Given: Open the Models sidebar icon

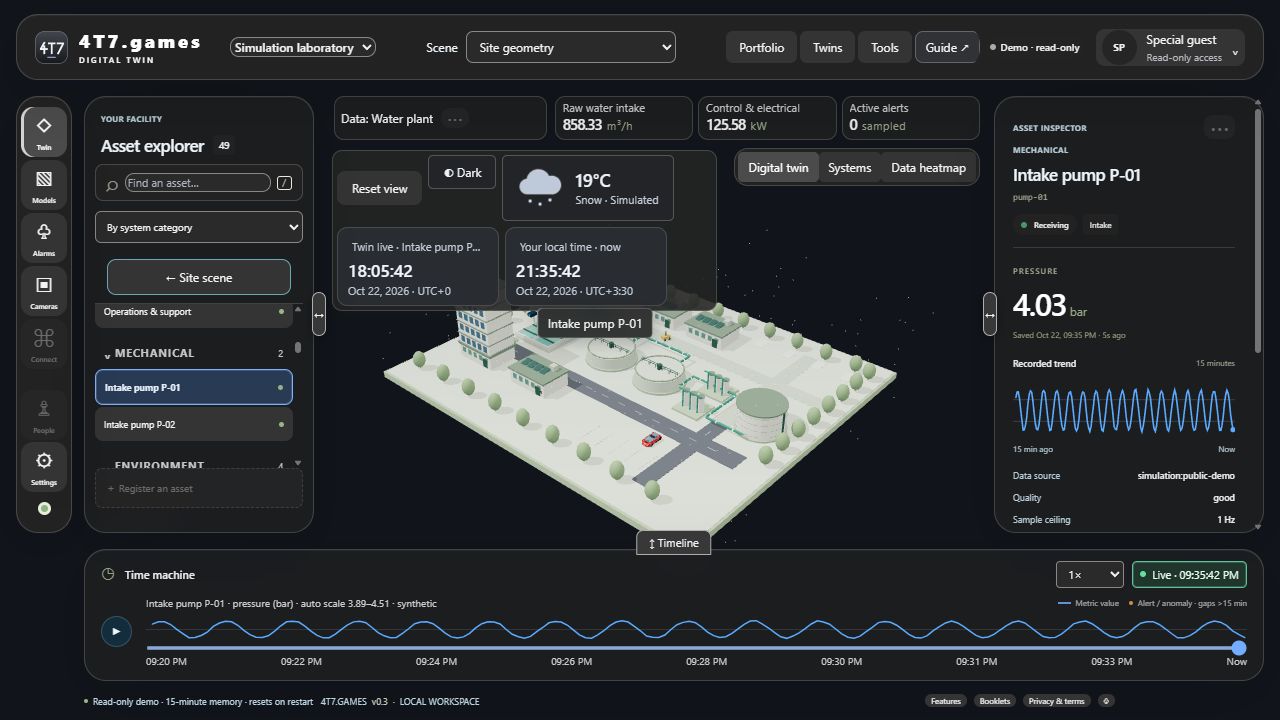Looking at the screenshot, I should (44, 185).
